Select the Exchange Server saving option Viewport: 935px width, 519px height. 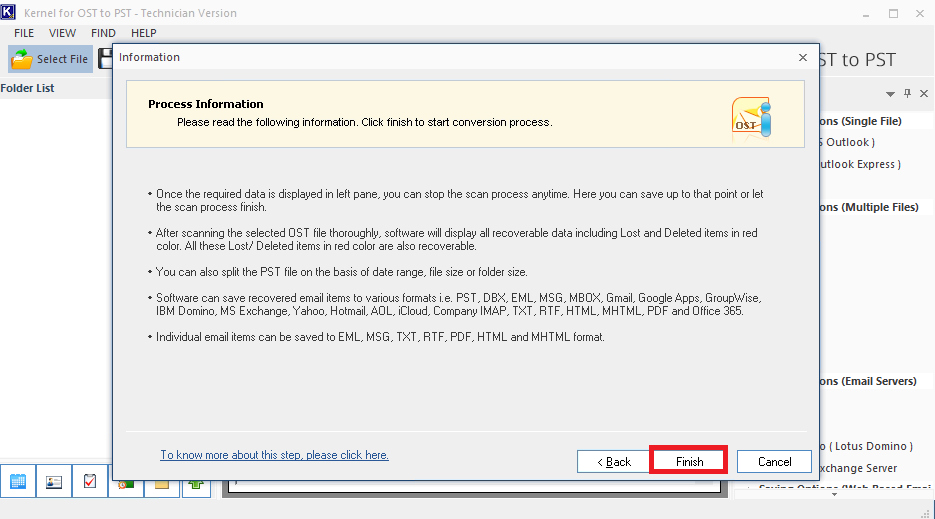tap(858, 468)
